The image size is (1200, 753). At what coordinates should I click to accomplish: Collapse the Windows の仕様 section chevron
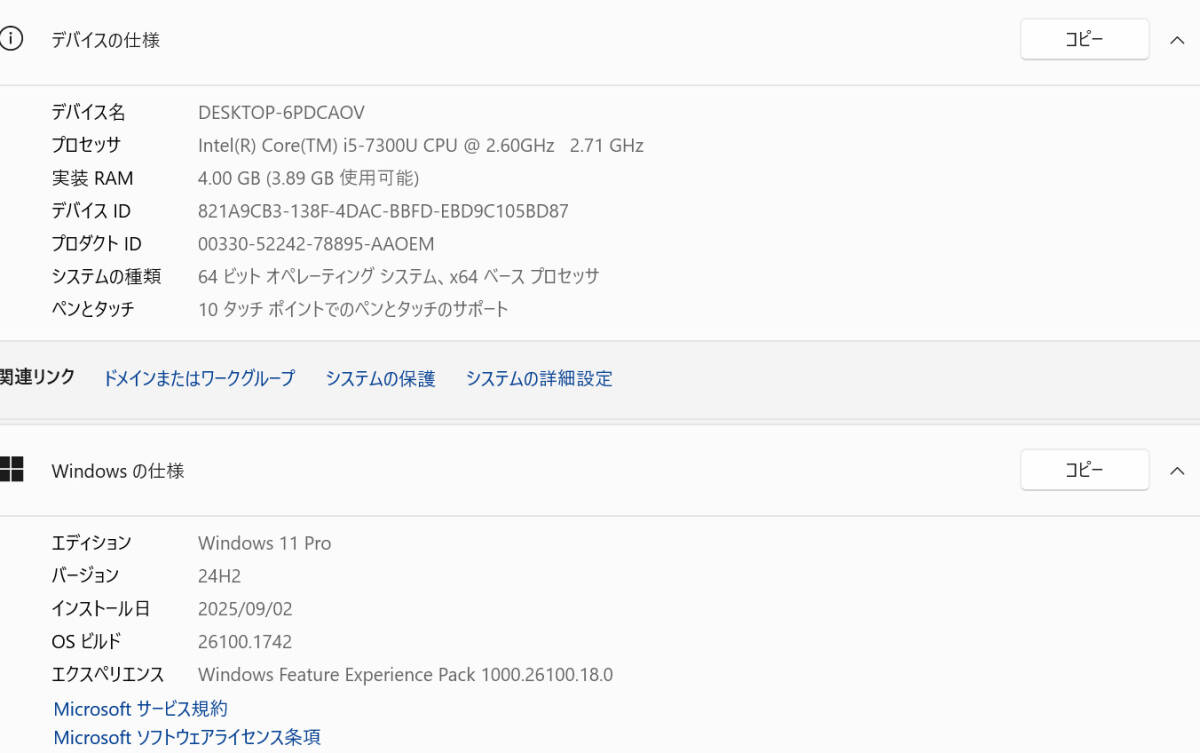click(x=1177, y=471)
